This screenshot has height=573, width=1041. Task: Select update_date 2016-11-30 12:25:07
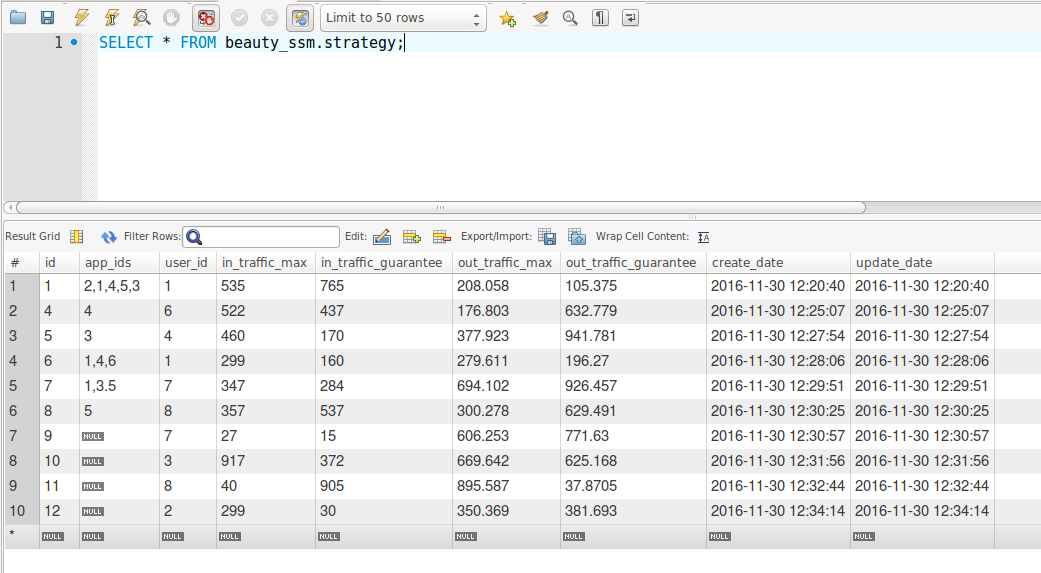[922, 311]
